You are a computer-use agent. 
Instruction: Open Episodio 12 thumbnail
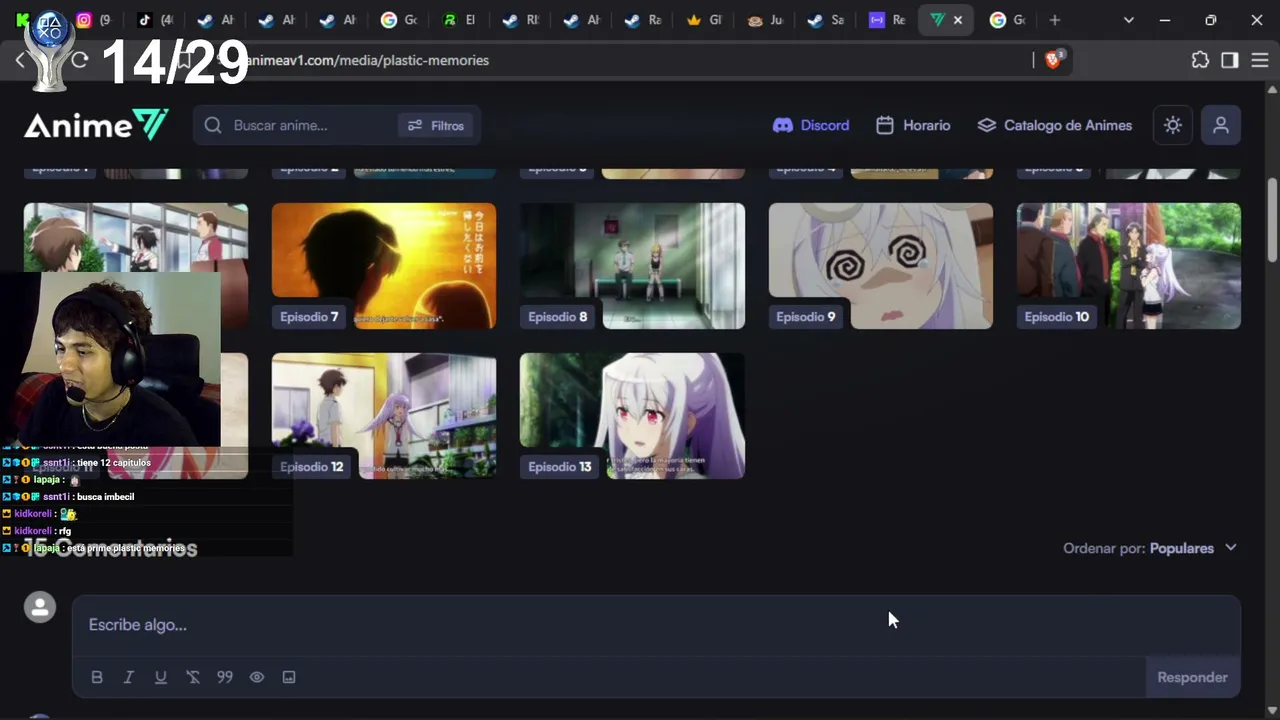384,416
